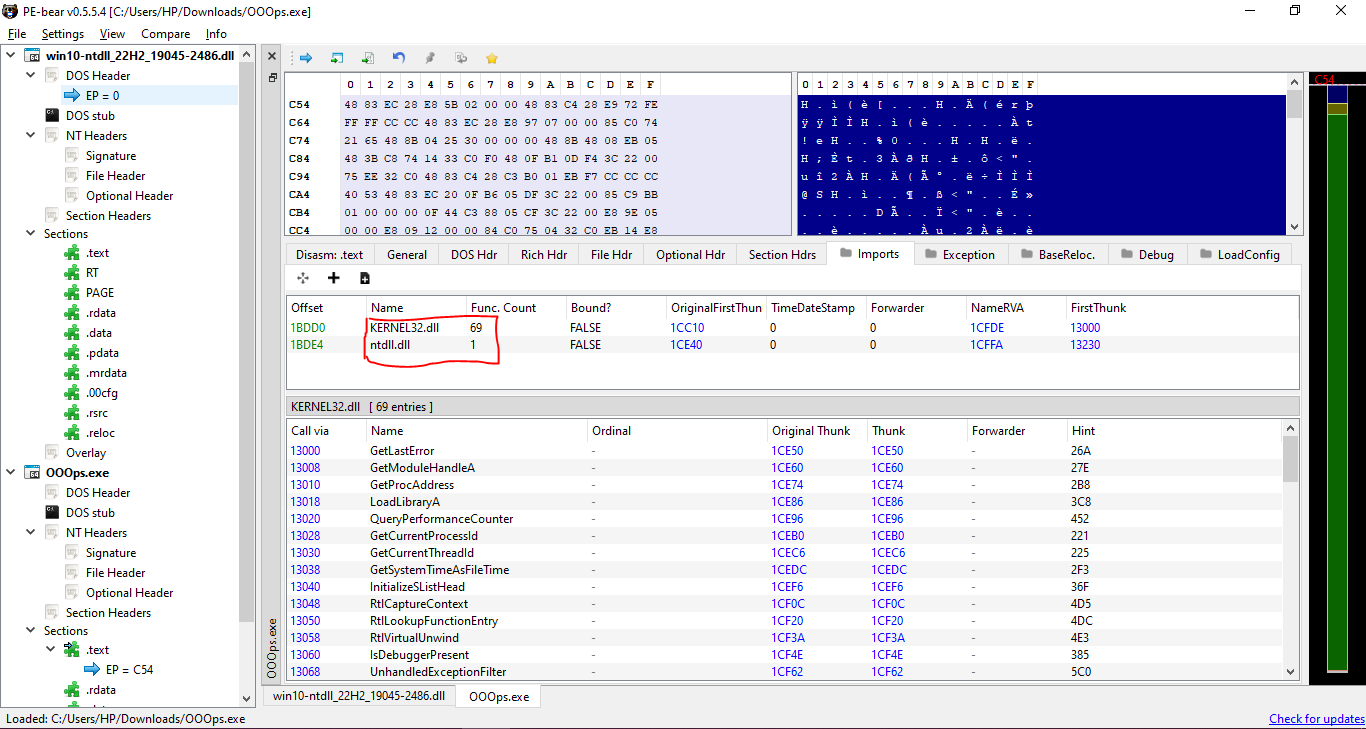The height and width of the screenshot is (729, 1366).
Task: Switch to the Disasm: .text tab
Action: coord(328,254)
